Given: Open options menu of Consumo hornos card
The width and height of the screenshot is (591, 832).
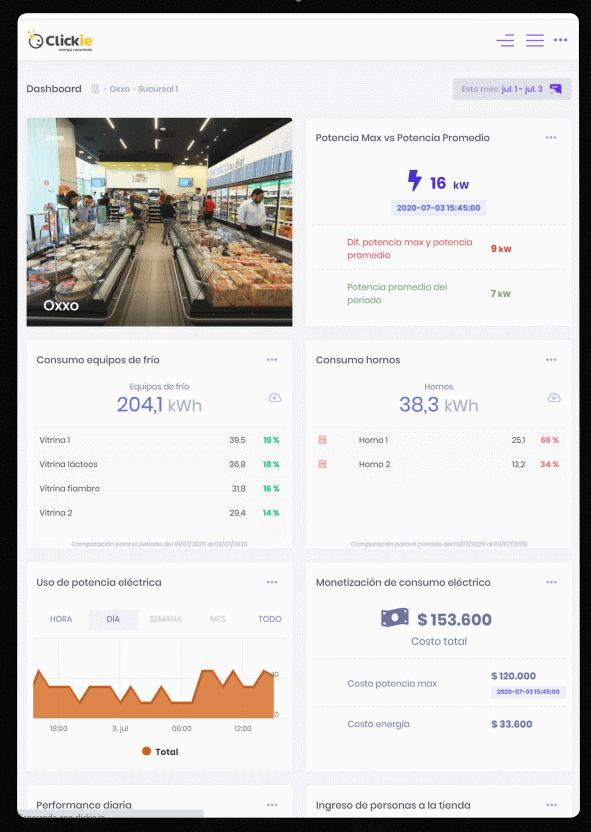Looking at the screenshot, I should 551,360.
